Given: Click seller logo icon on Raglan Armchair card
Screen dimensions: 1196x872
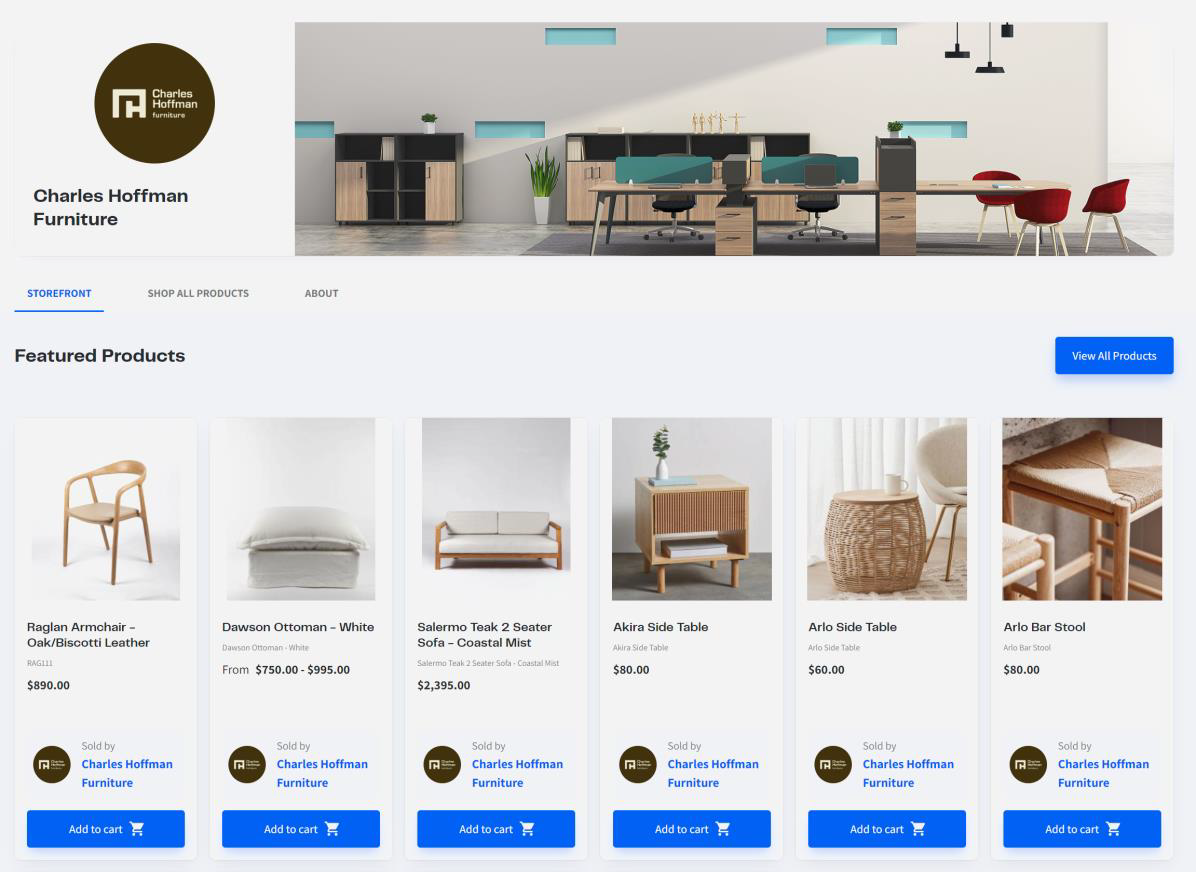Looking at the screenshot, I should [52, 764].
